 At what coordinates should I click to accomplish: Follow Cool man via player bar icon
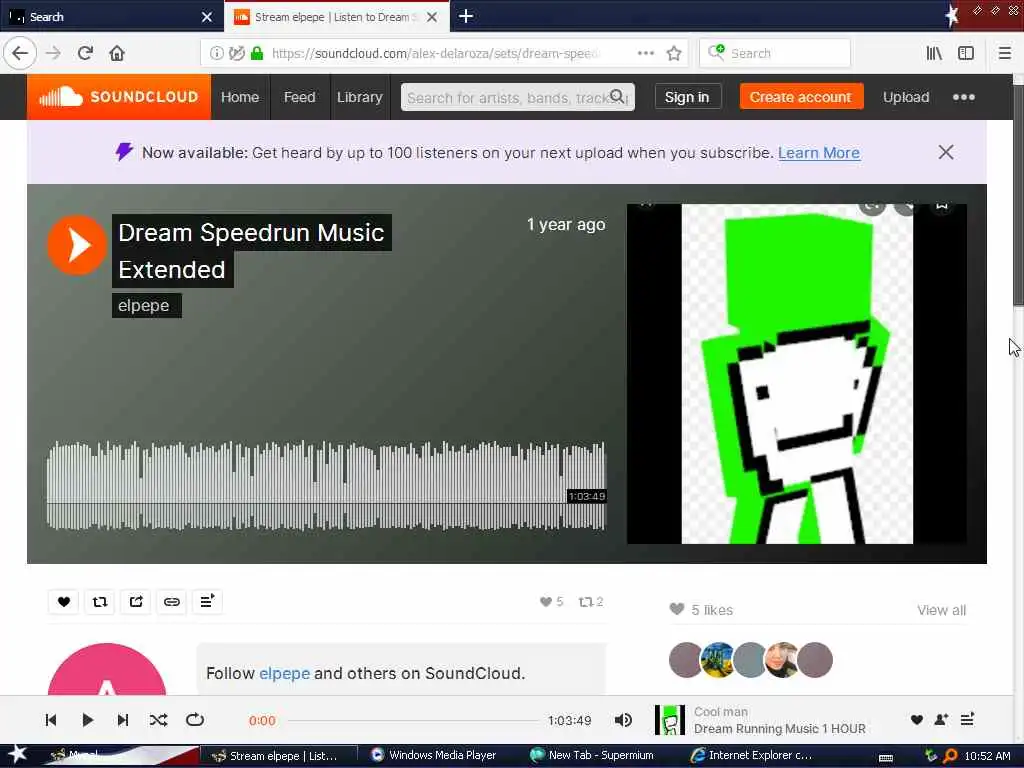tap(941, 720)
